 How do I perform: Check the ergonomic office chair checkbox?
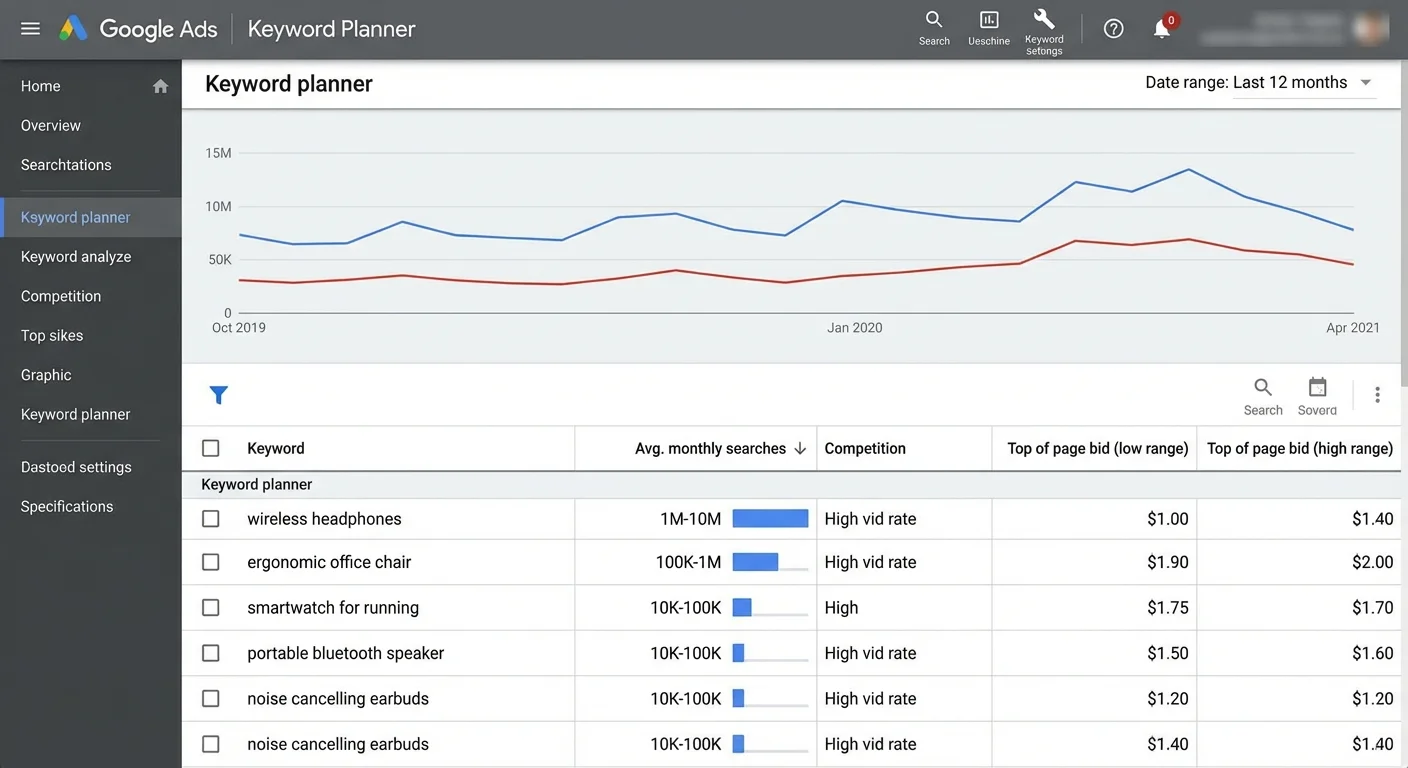click(x=210, y=562)
